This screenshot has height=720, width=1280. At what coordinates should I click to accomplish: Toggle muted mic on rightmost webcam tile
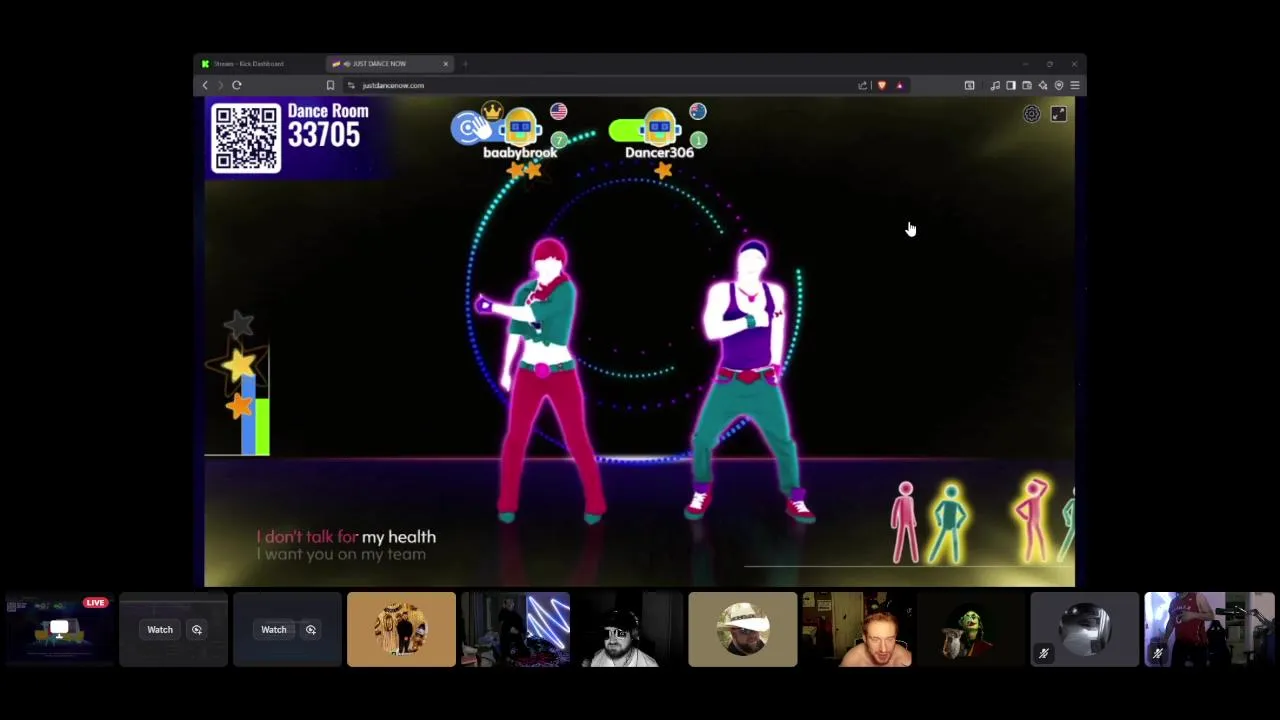tap(1158, 654)
